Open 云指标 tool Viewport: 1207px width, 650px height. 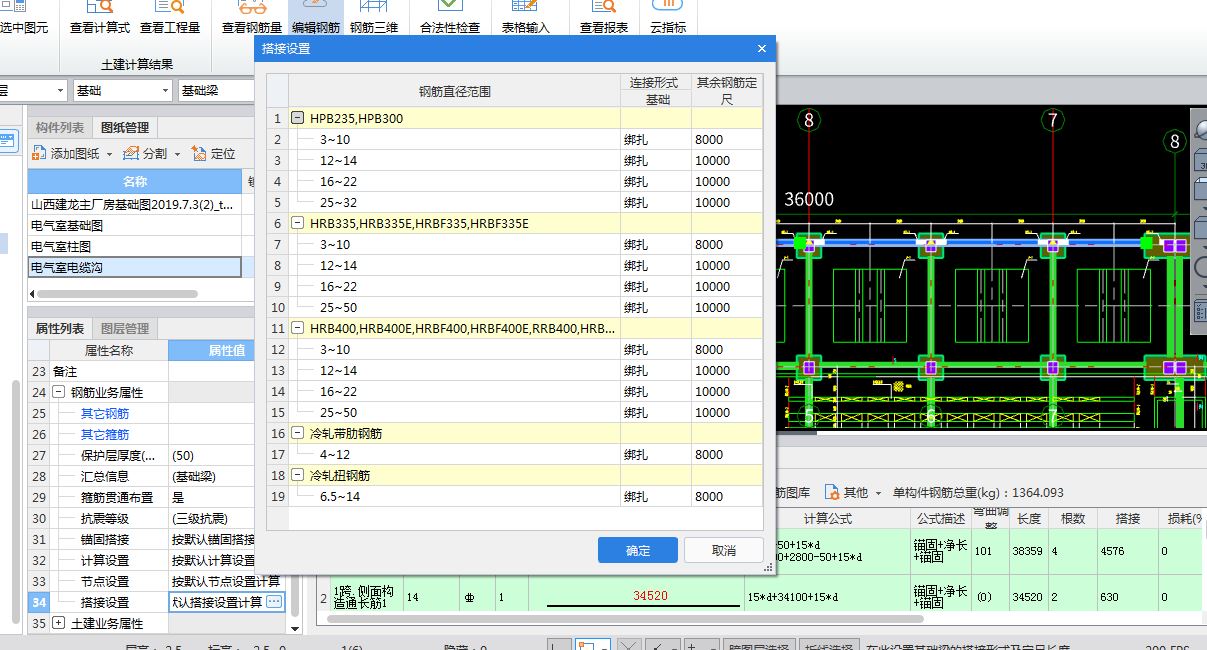pyautogui.click(x=668, y=18)
